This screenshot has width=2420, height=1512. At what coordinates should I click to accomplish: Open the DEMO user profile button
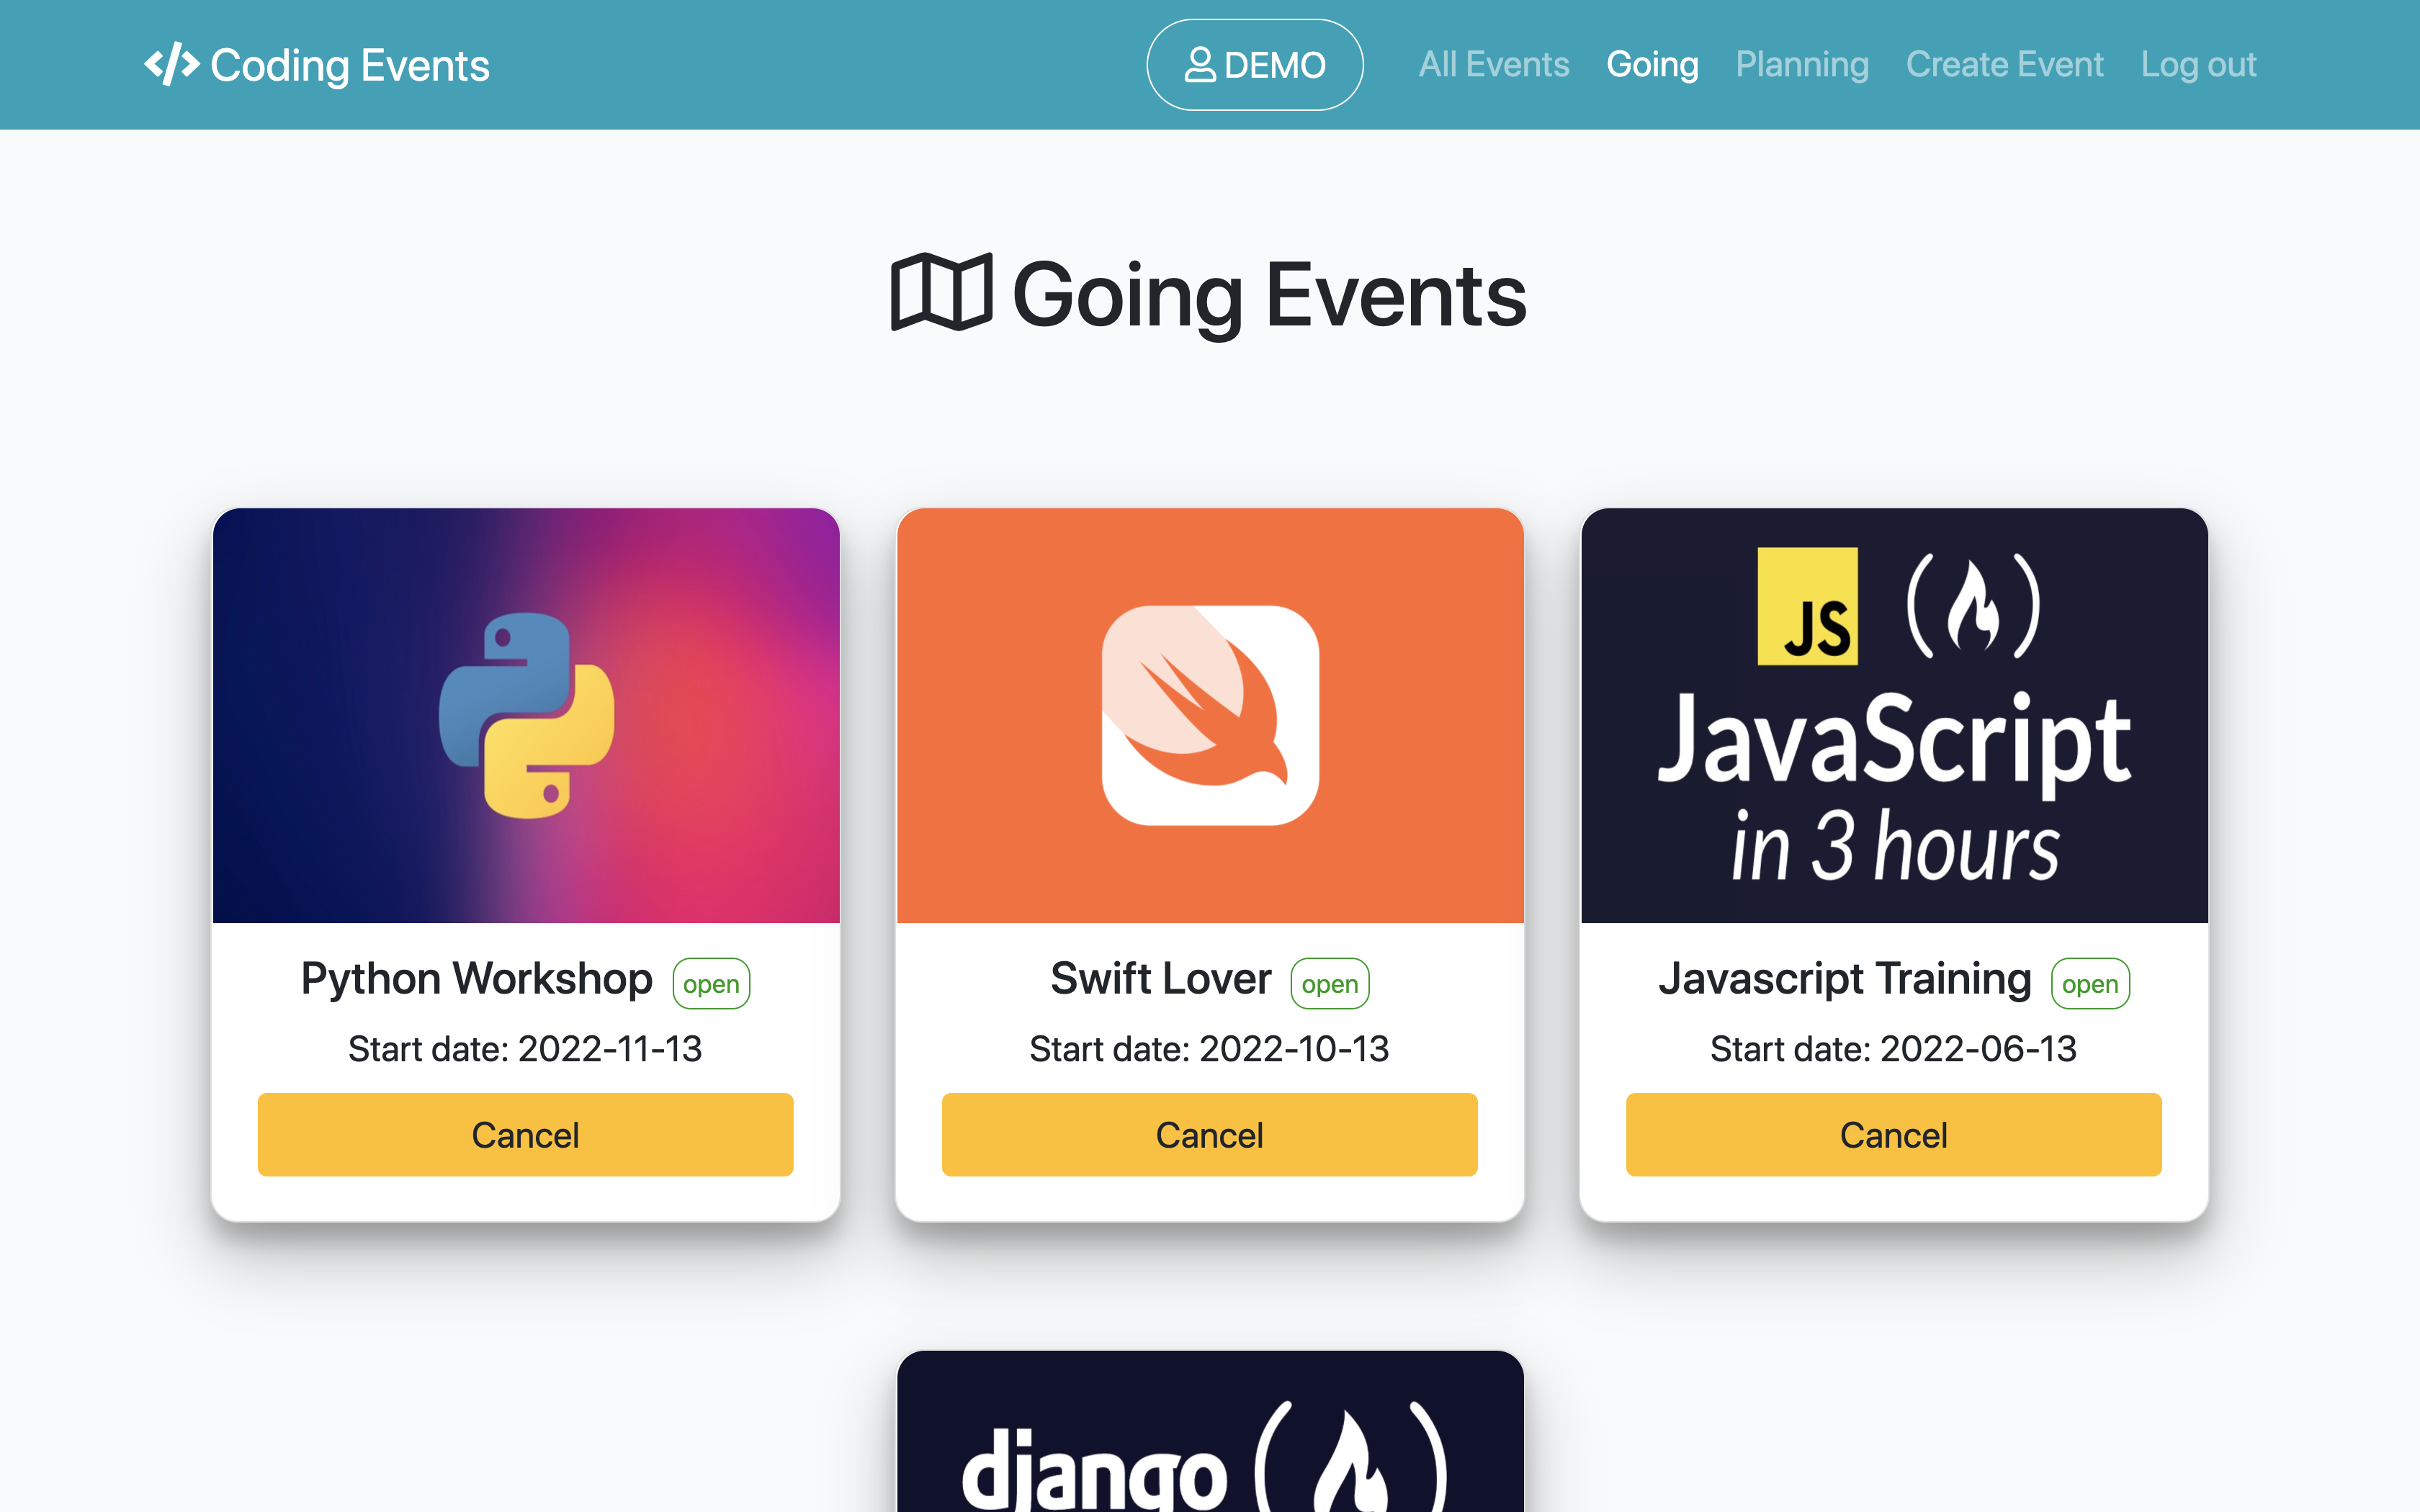tap(1255, 65)
